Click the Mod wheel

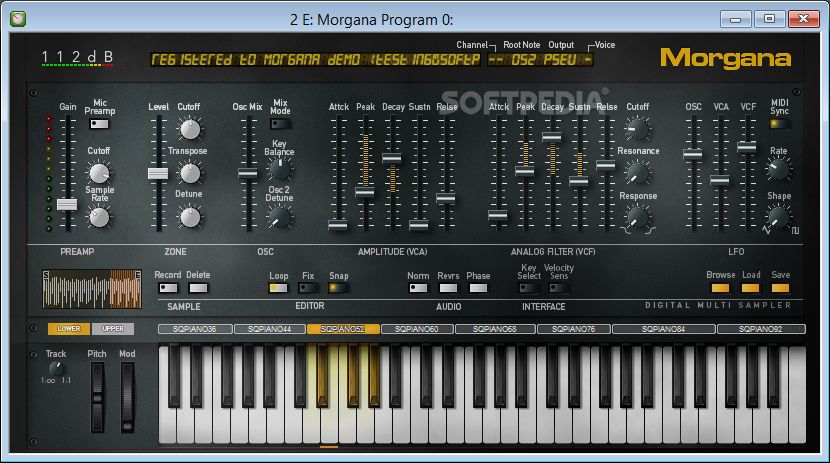(x=127, y=397)
